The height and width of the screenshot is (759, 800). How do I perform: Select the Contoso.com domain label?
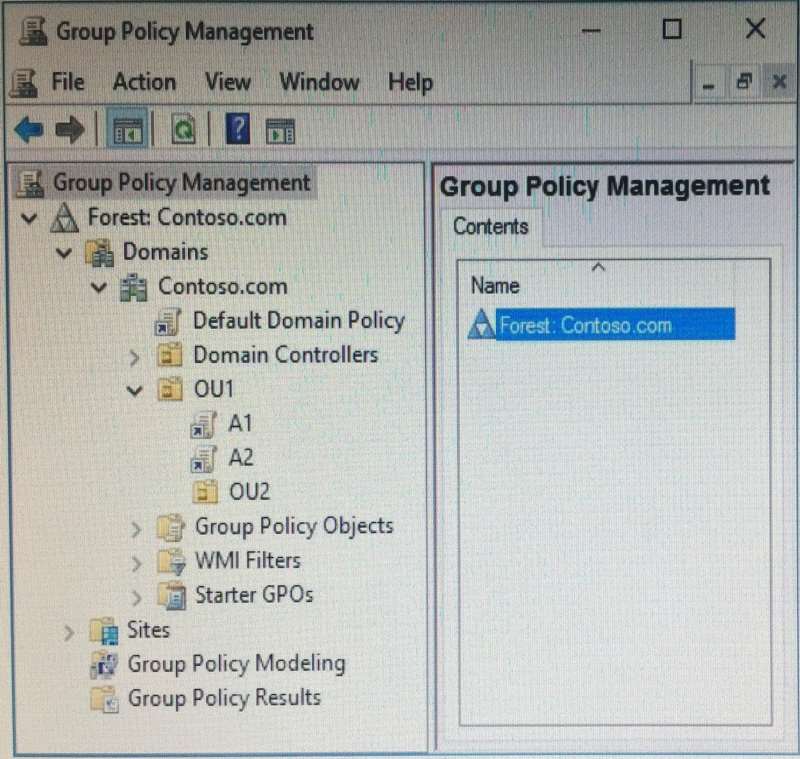(x=223, y=286)
